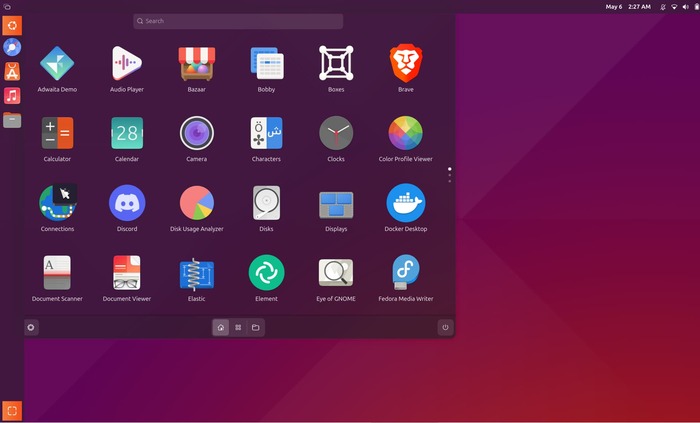Click the Search field in app menu
Viewport: 700px width, 423px height.
[x=238, y=21]
